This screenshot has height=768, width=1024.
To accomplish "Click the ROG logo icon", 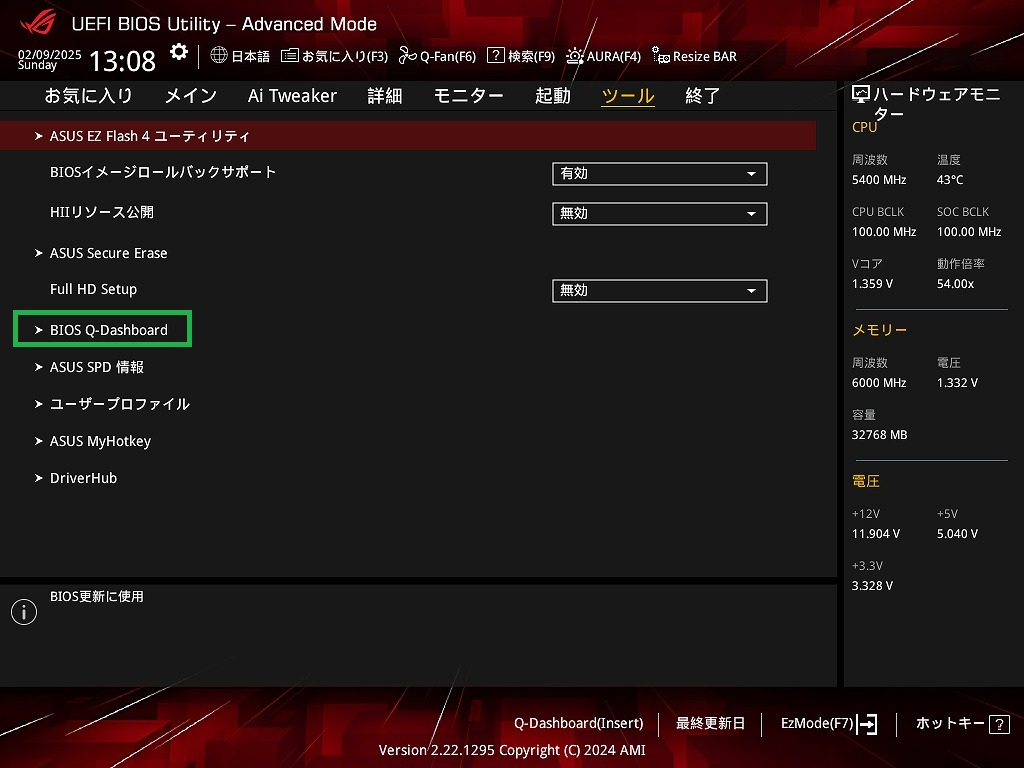I will coord(39,22).
